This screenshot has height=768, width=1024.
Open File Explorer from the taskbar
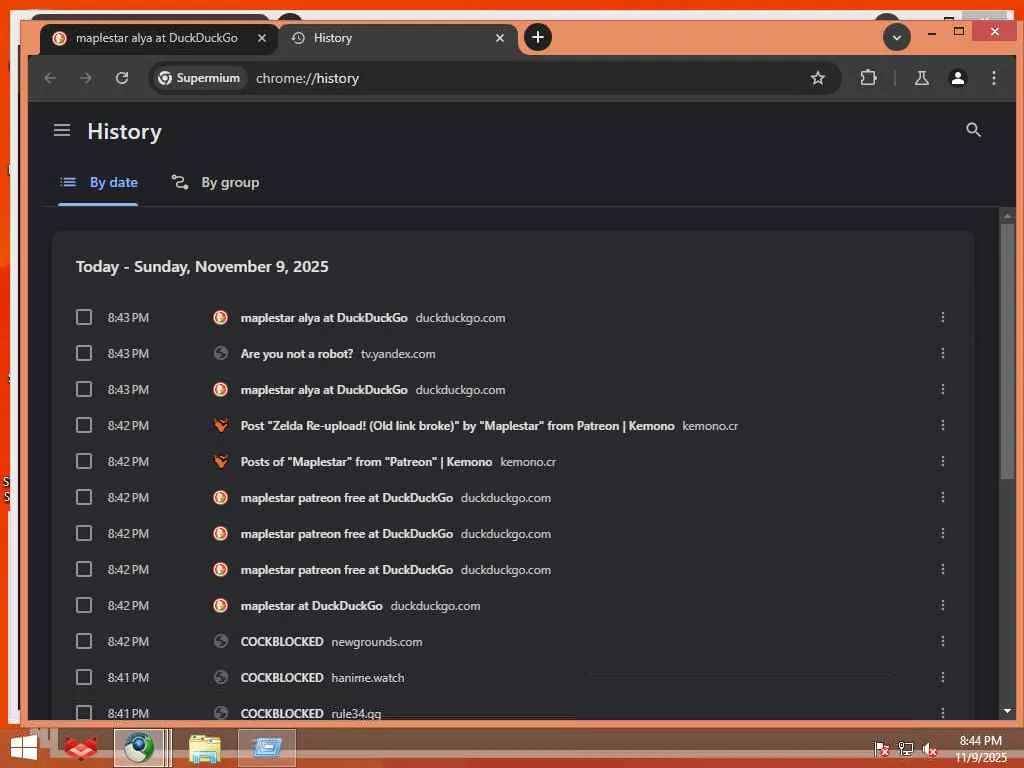[204, 748]
